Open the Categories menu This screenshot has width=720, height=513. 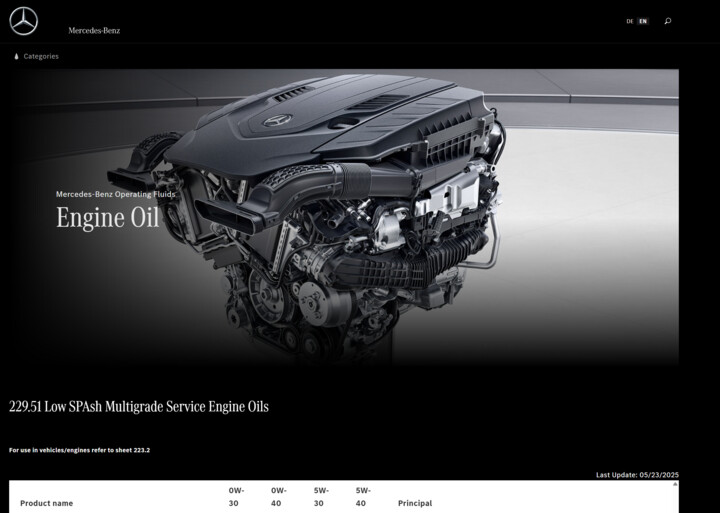coord(41,57)
